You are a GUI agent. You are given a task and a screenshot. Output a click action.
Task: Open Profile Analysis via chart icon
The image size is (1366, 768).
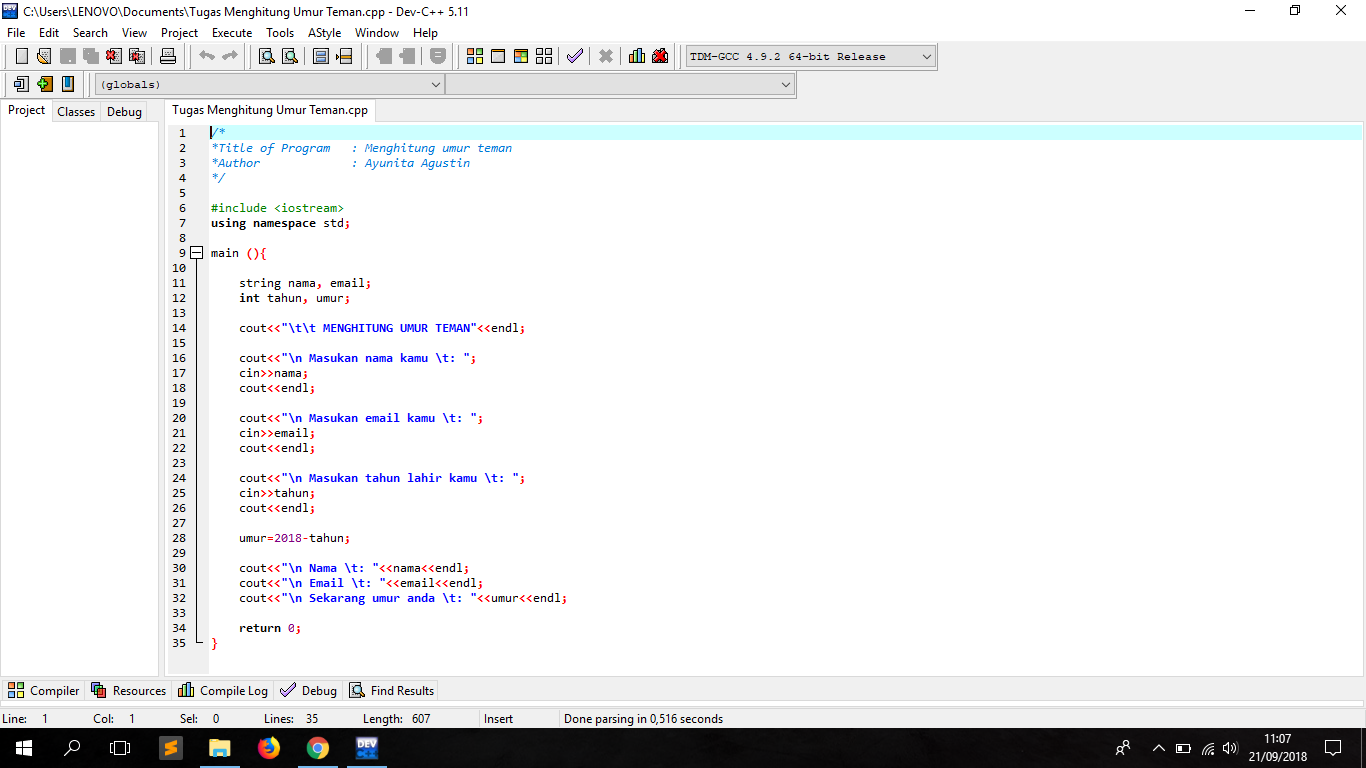636,56
